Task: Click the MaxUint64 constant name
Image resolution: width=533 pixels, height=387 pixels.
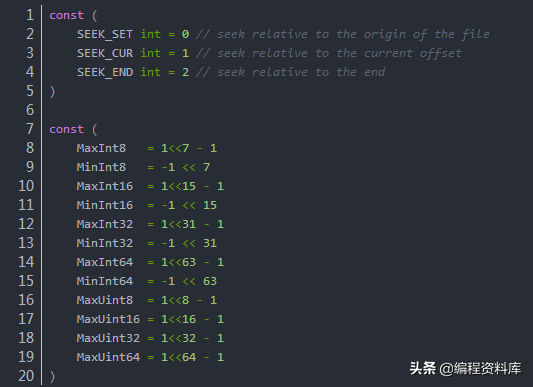Action: pos(108,357)
